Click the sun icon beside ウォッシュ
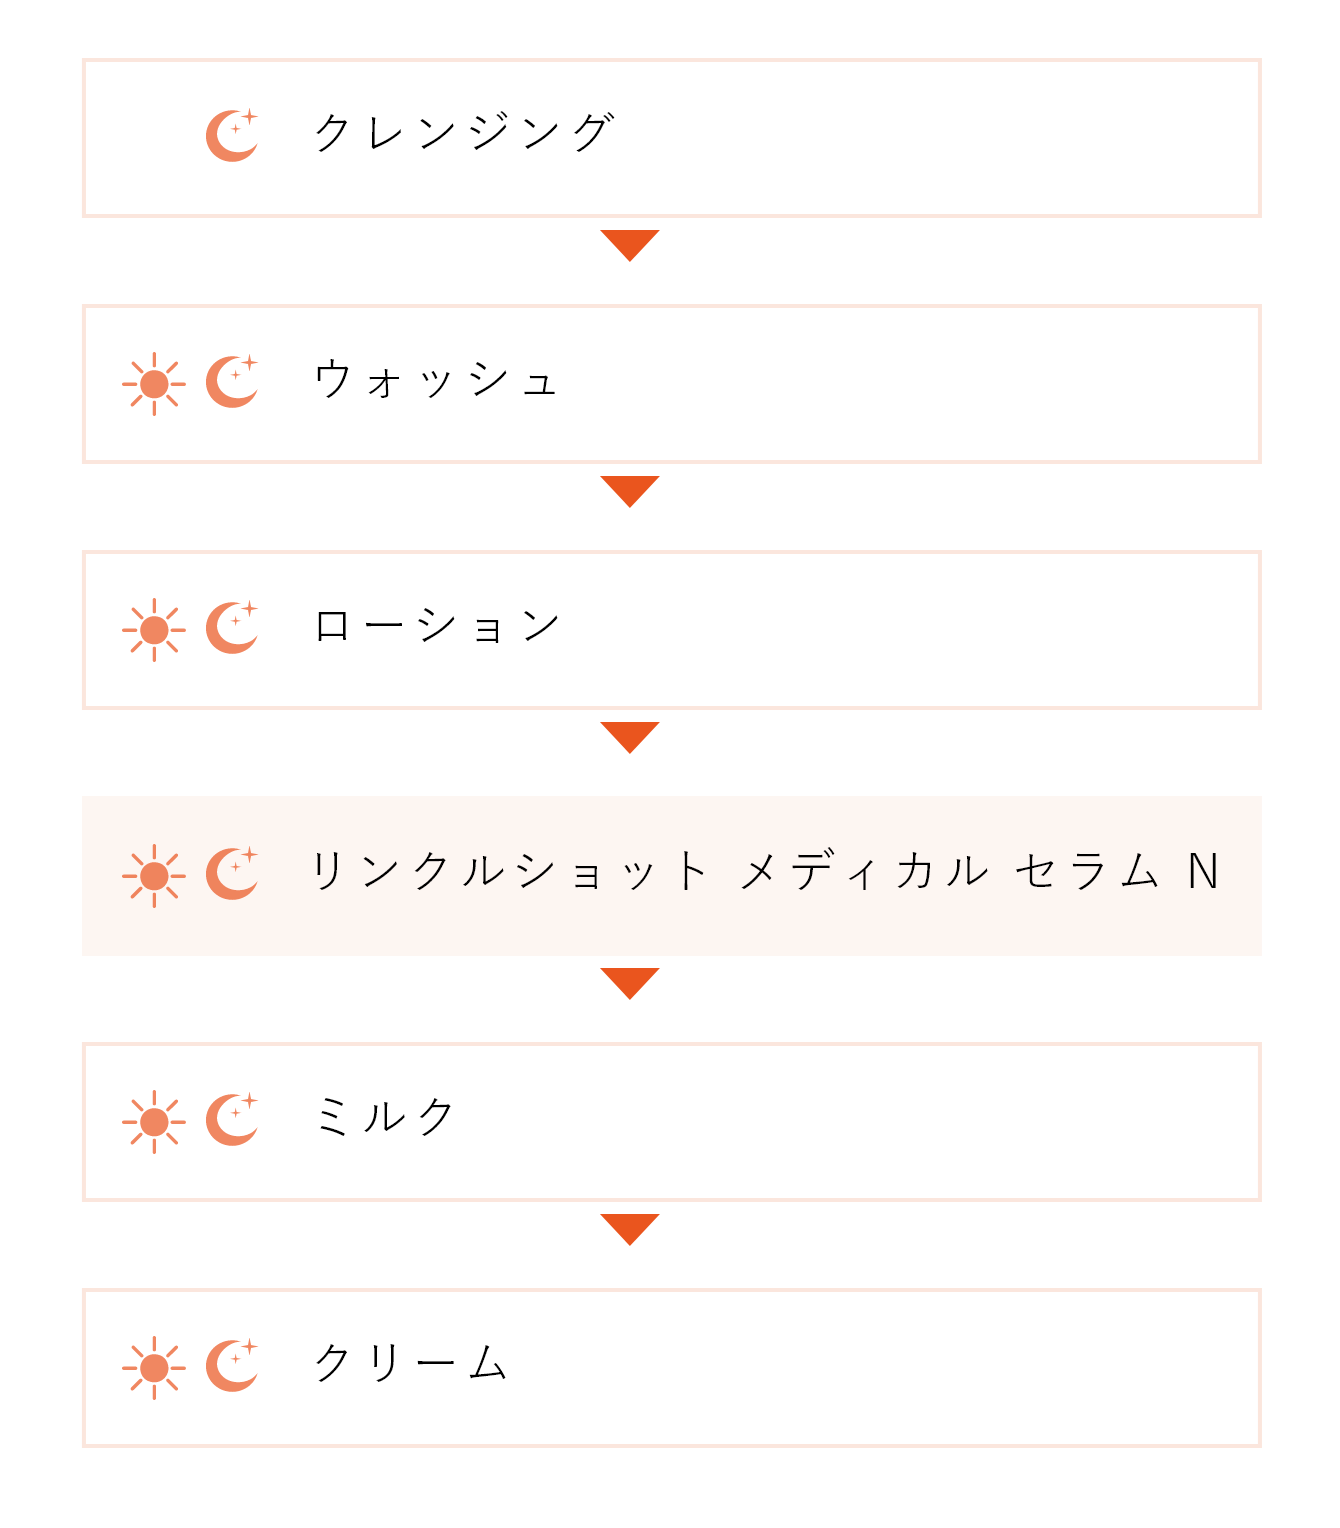The width and height of the screenshot is (1340, 1528). point(154,384)
